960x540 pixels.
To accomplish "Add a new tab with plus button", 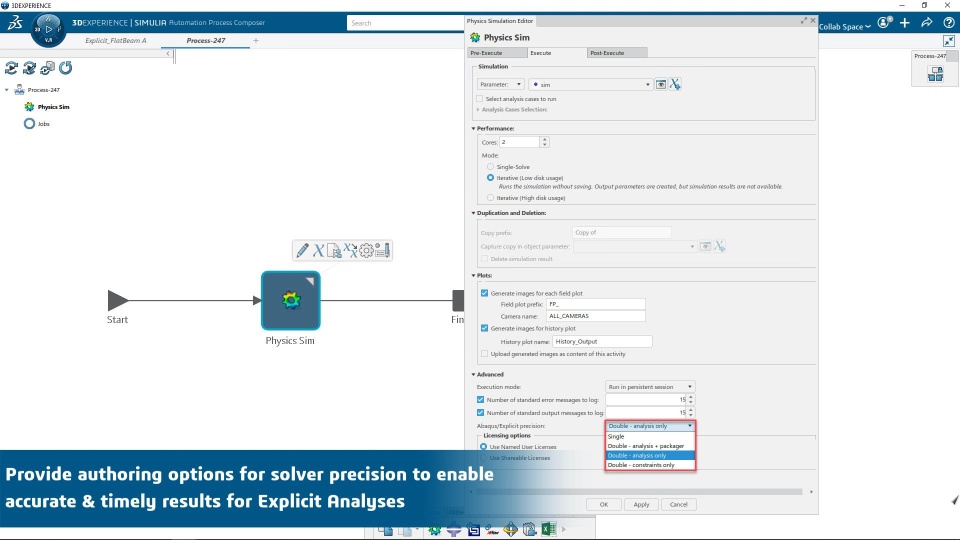I will (256, 40).
